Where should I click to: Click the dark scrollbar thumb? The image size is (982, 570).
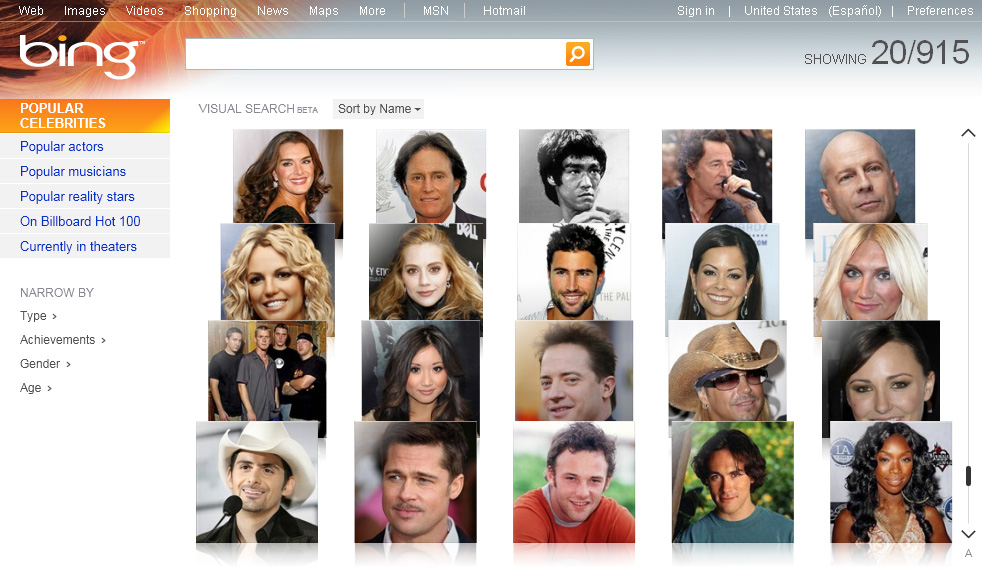(968, 476)
